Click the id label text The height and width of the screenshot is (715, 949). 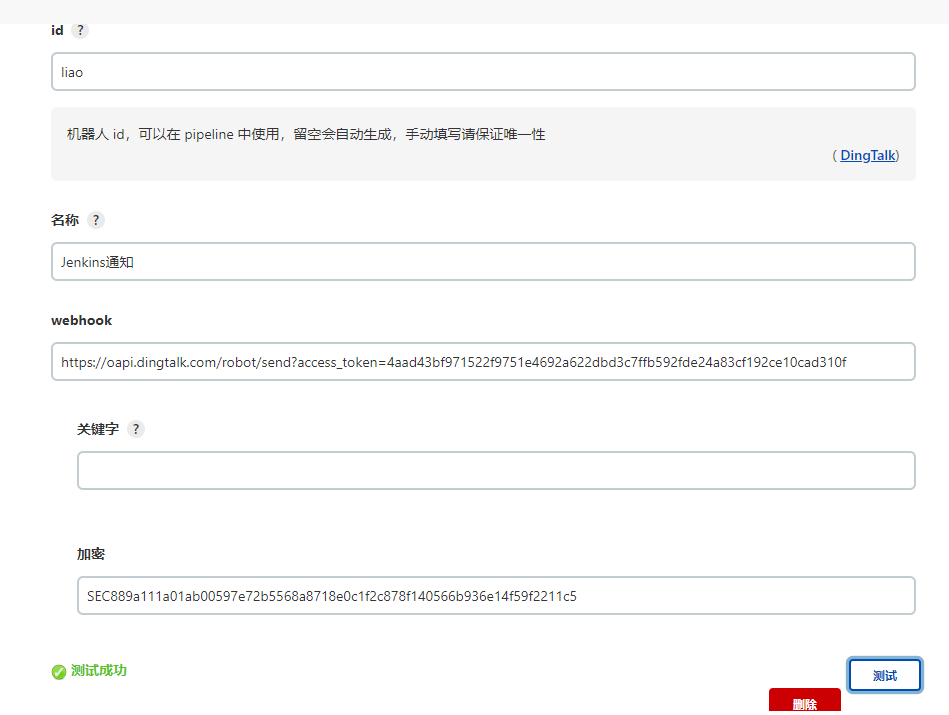coord(57,30)
